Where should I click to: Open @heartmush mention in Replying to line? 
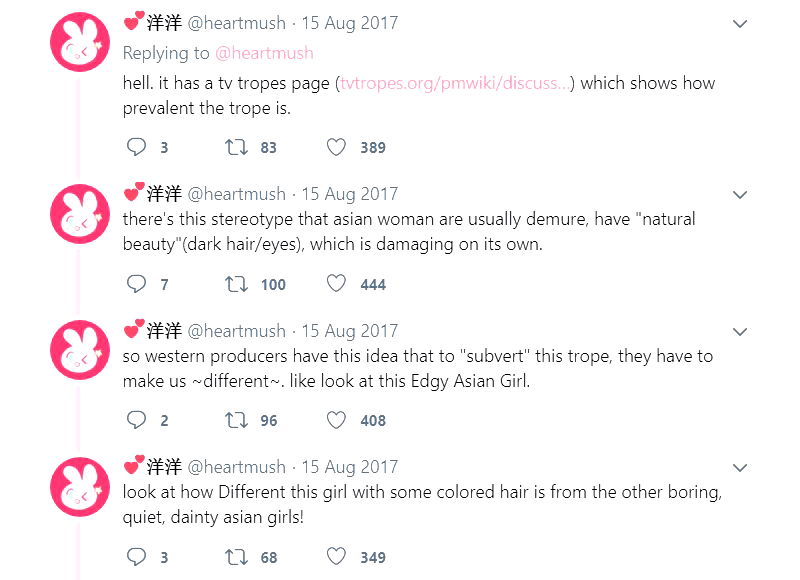(x=264, y=53)
